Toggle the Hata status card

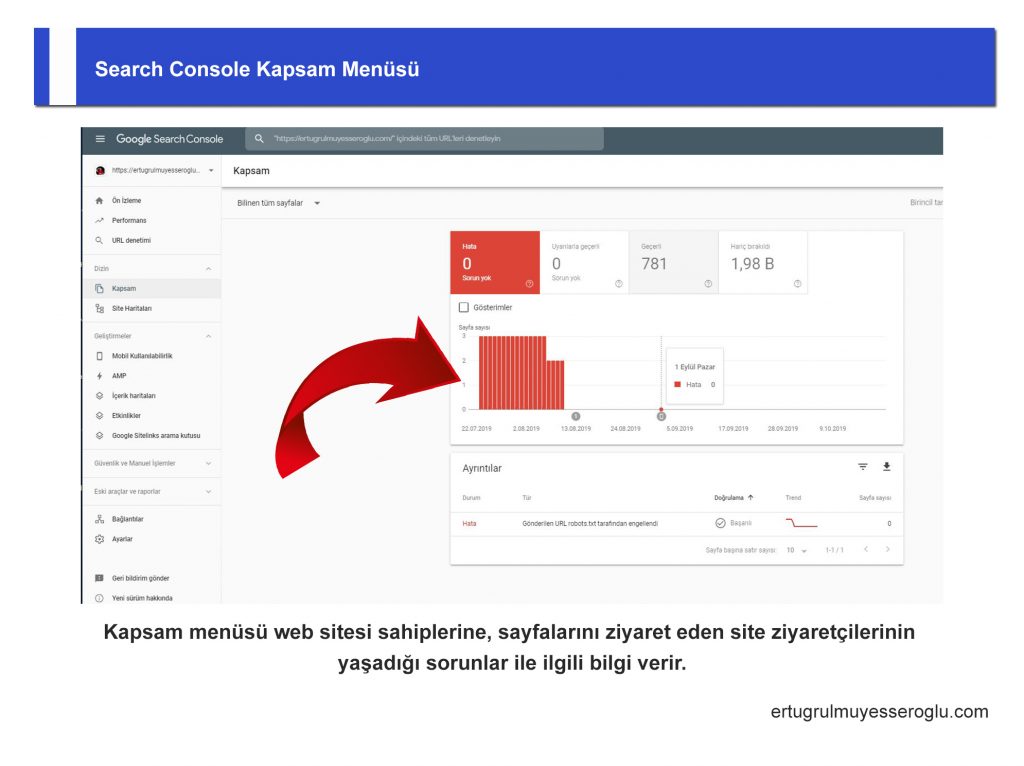pyautogui.click(x=495, y=260)
